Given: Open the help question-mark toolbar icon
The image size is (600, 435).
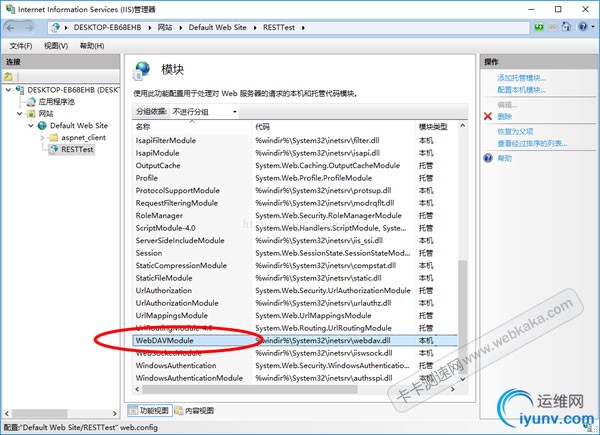Looking at the screenshot, I should point(583,27).
